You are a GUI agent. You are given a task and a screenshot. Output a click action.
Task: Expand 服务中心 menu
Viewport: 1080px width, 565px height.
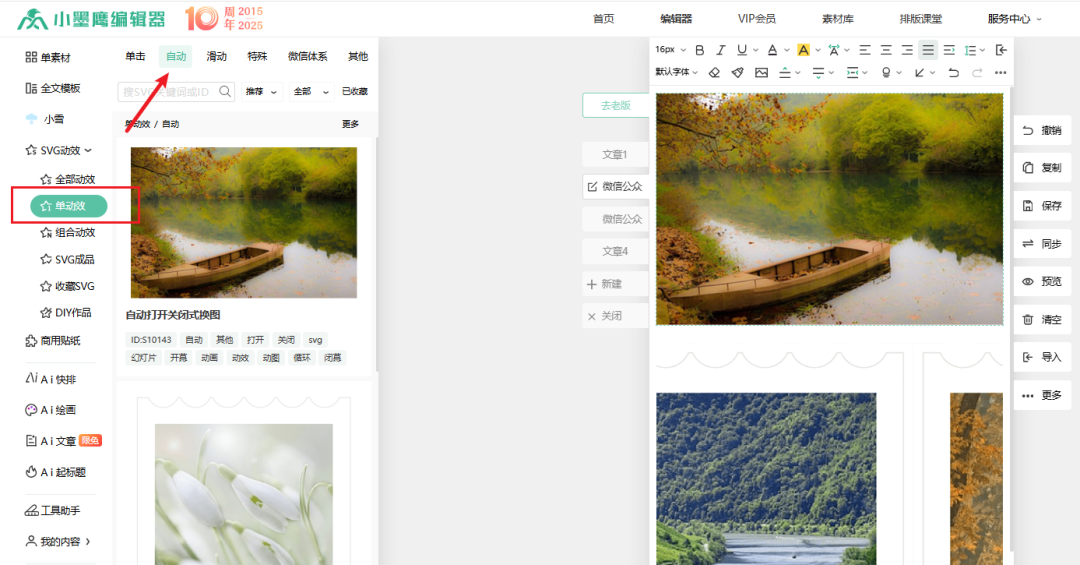[x=1015, y=19]
